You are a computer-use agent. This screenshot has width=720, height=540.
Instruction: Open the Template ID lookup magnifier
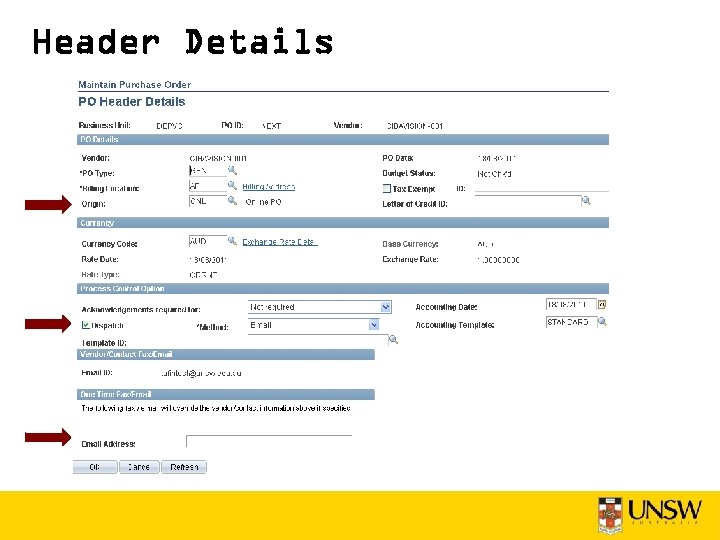tap(393, 339)
